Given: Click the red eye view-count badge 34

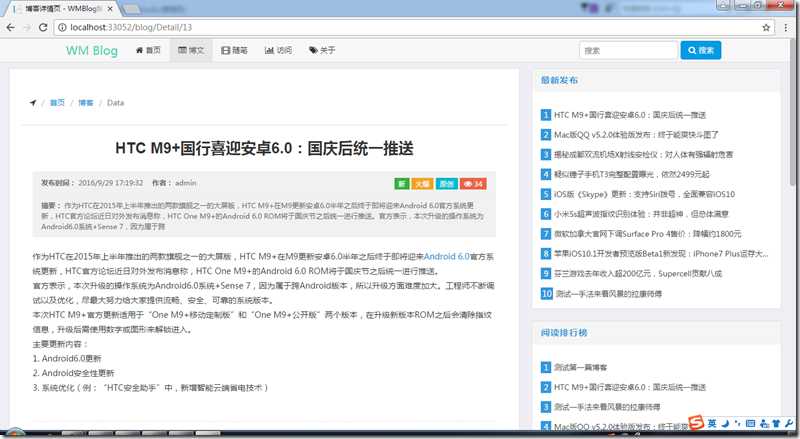Looking at the screenshot, I should 473,184.
